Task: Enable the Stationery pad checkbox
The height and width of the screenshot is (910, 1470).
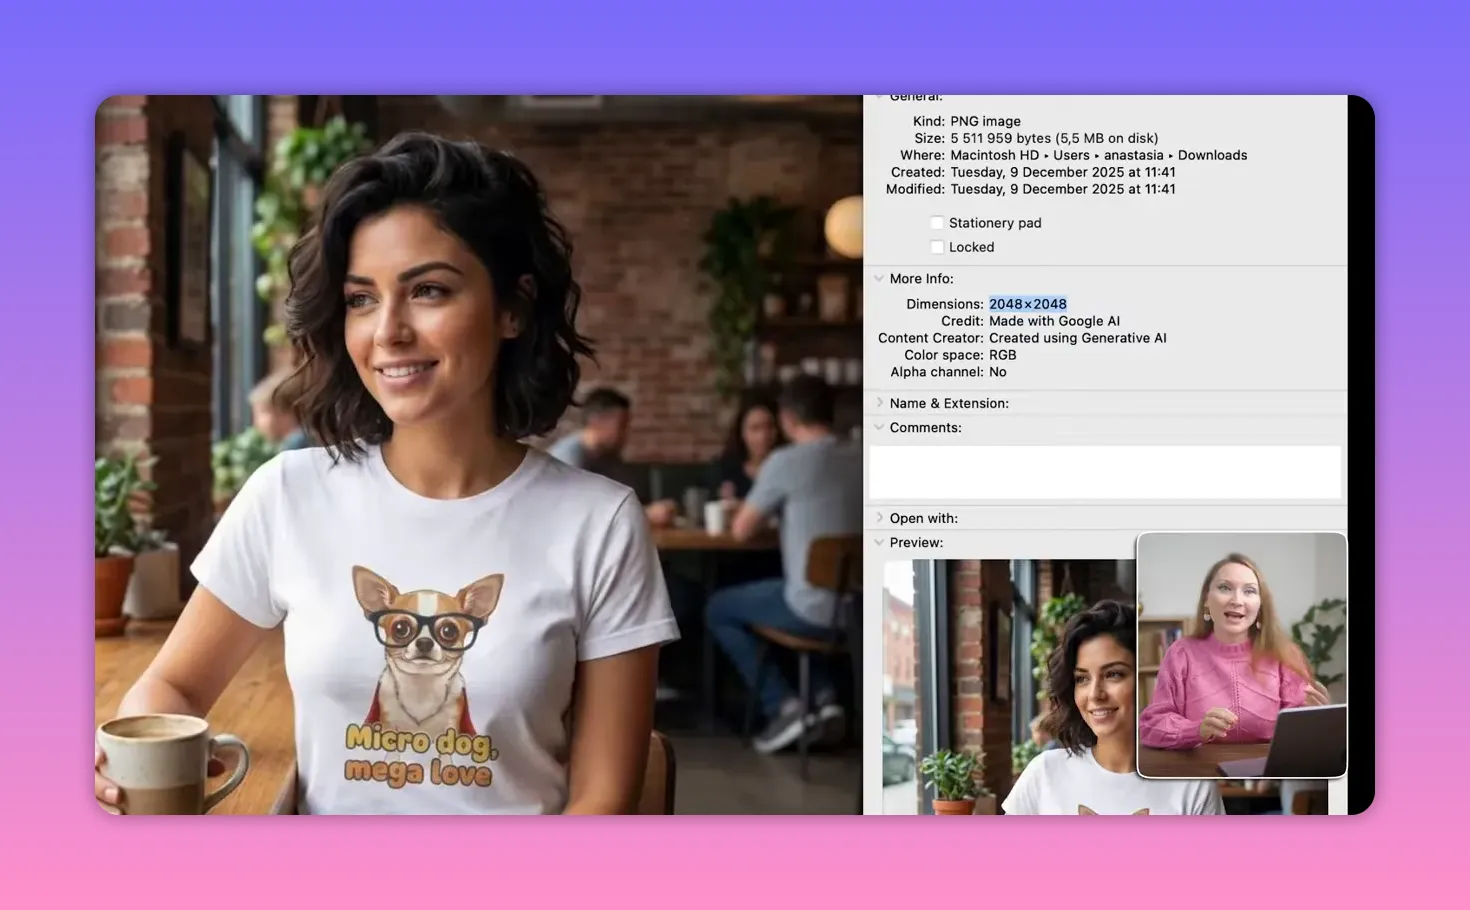Action: (937, 222)
